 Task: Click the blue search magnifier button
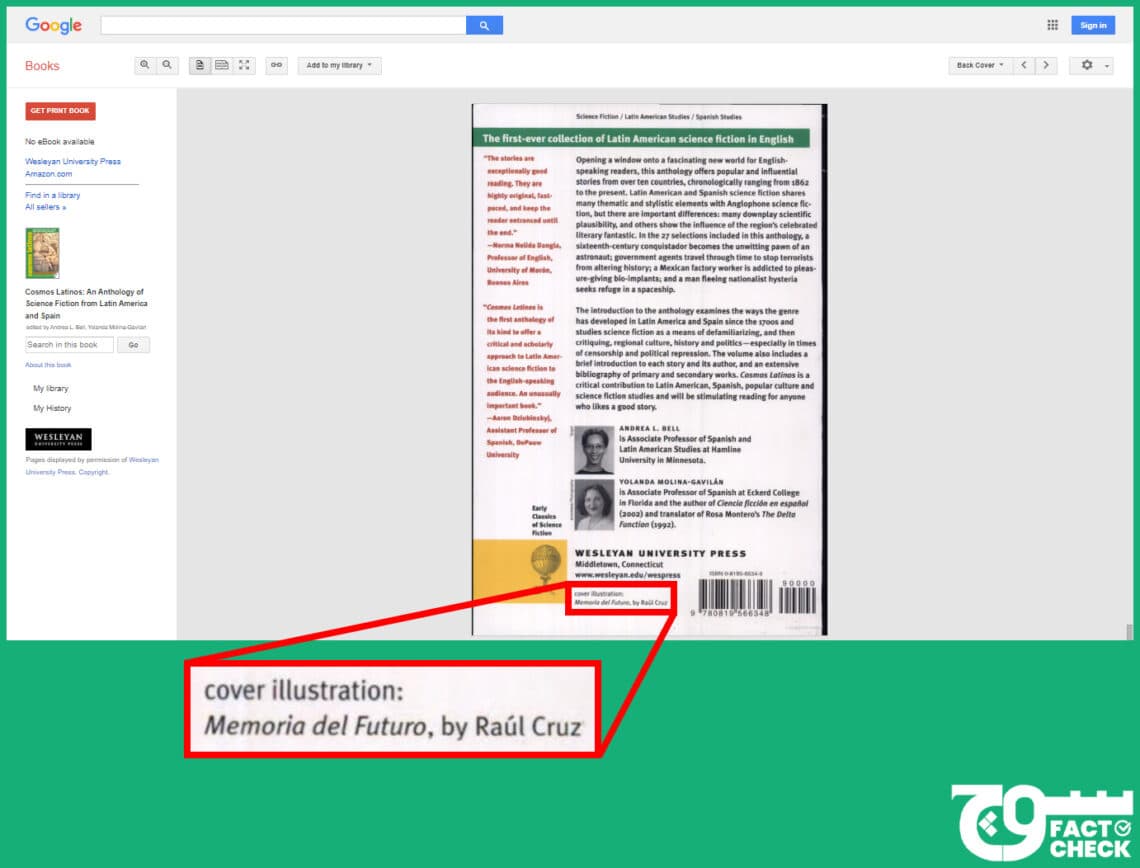pos(484,25)
